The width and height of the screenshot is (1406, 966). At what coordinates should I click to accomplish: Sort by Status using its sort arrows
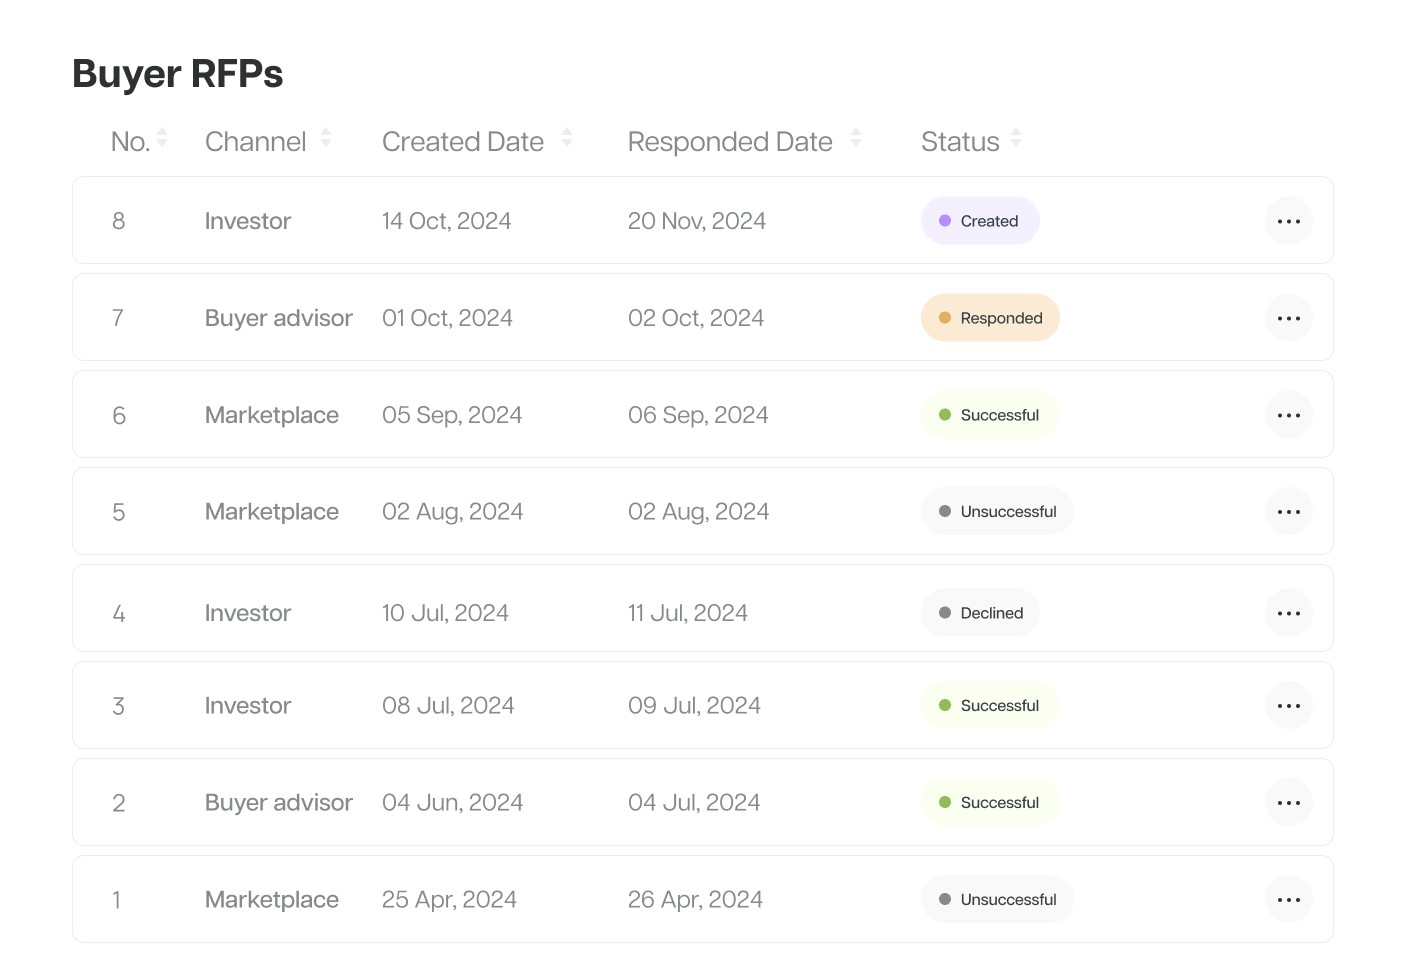(x=1016, y=138)
